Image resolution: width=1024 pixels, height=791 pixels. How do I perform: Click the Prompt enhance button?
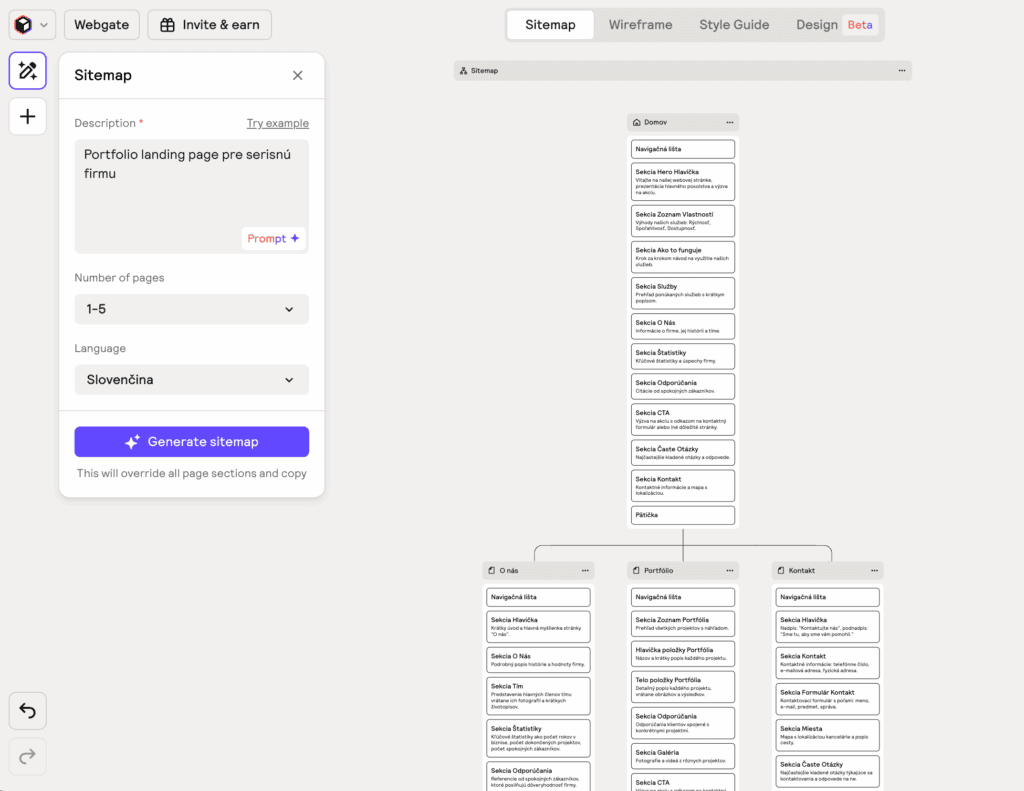tap(273, 238)
